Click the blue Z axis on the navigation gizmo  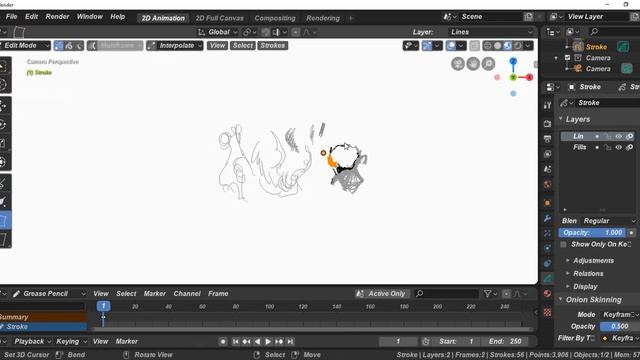[513, 61]
